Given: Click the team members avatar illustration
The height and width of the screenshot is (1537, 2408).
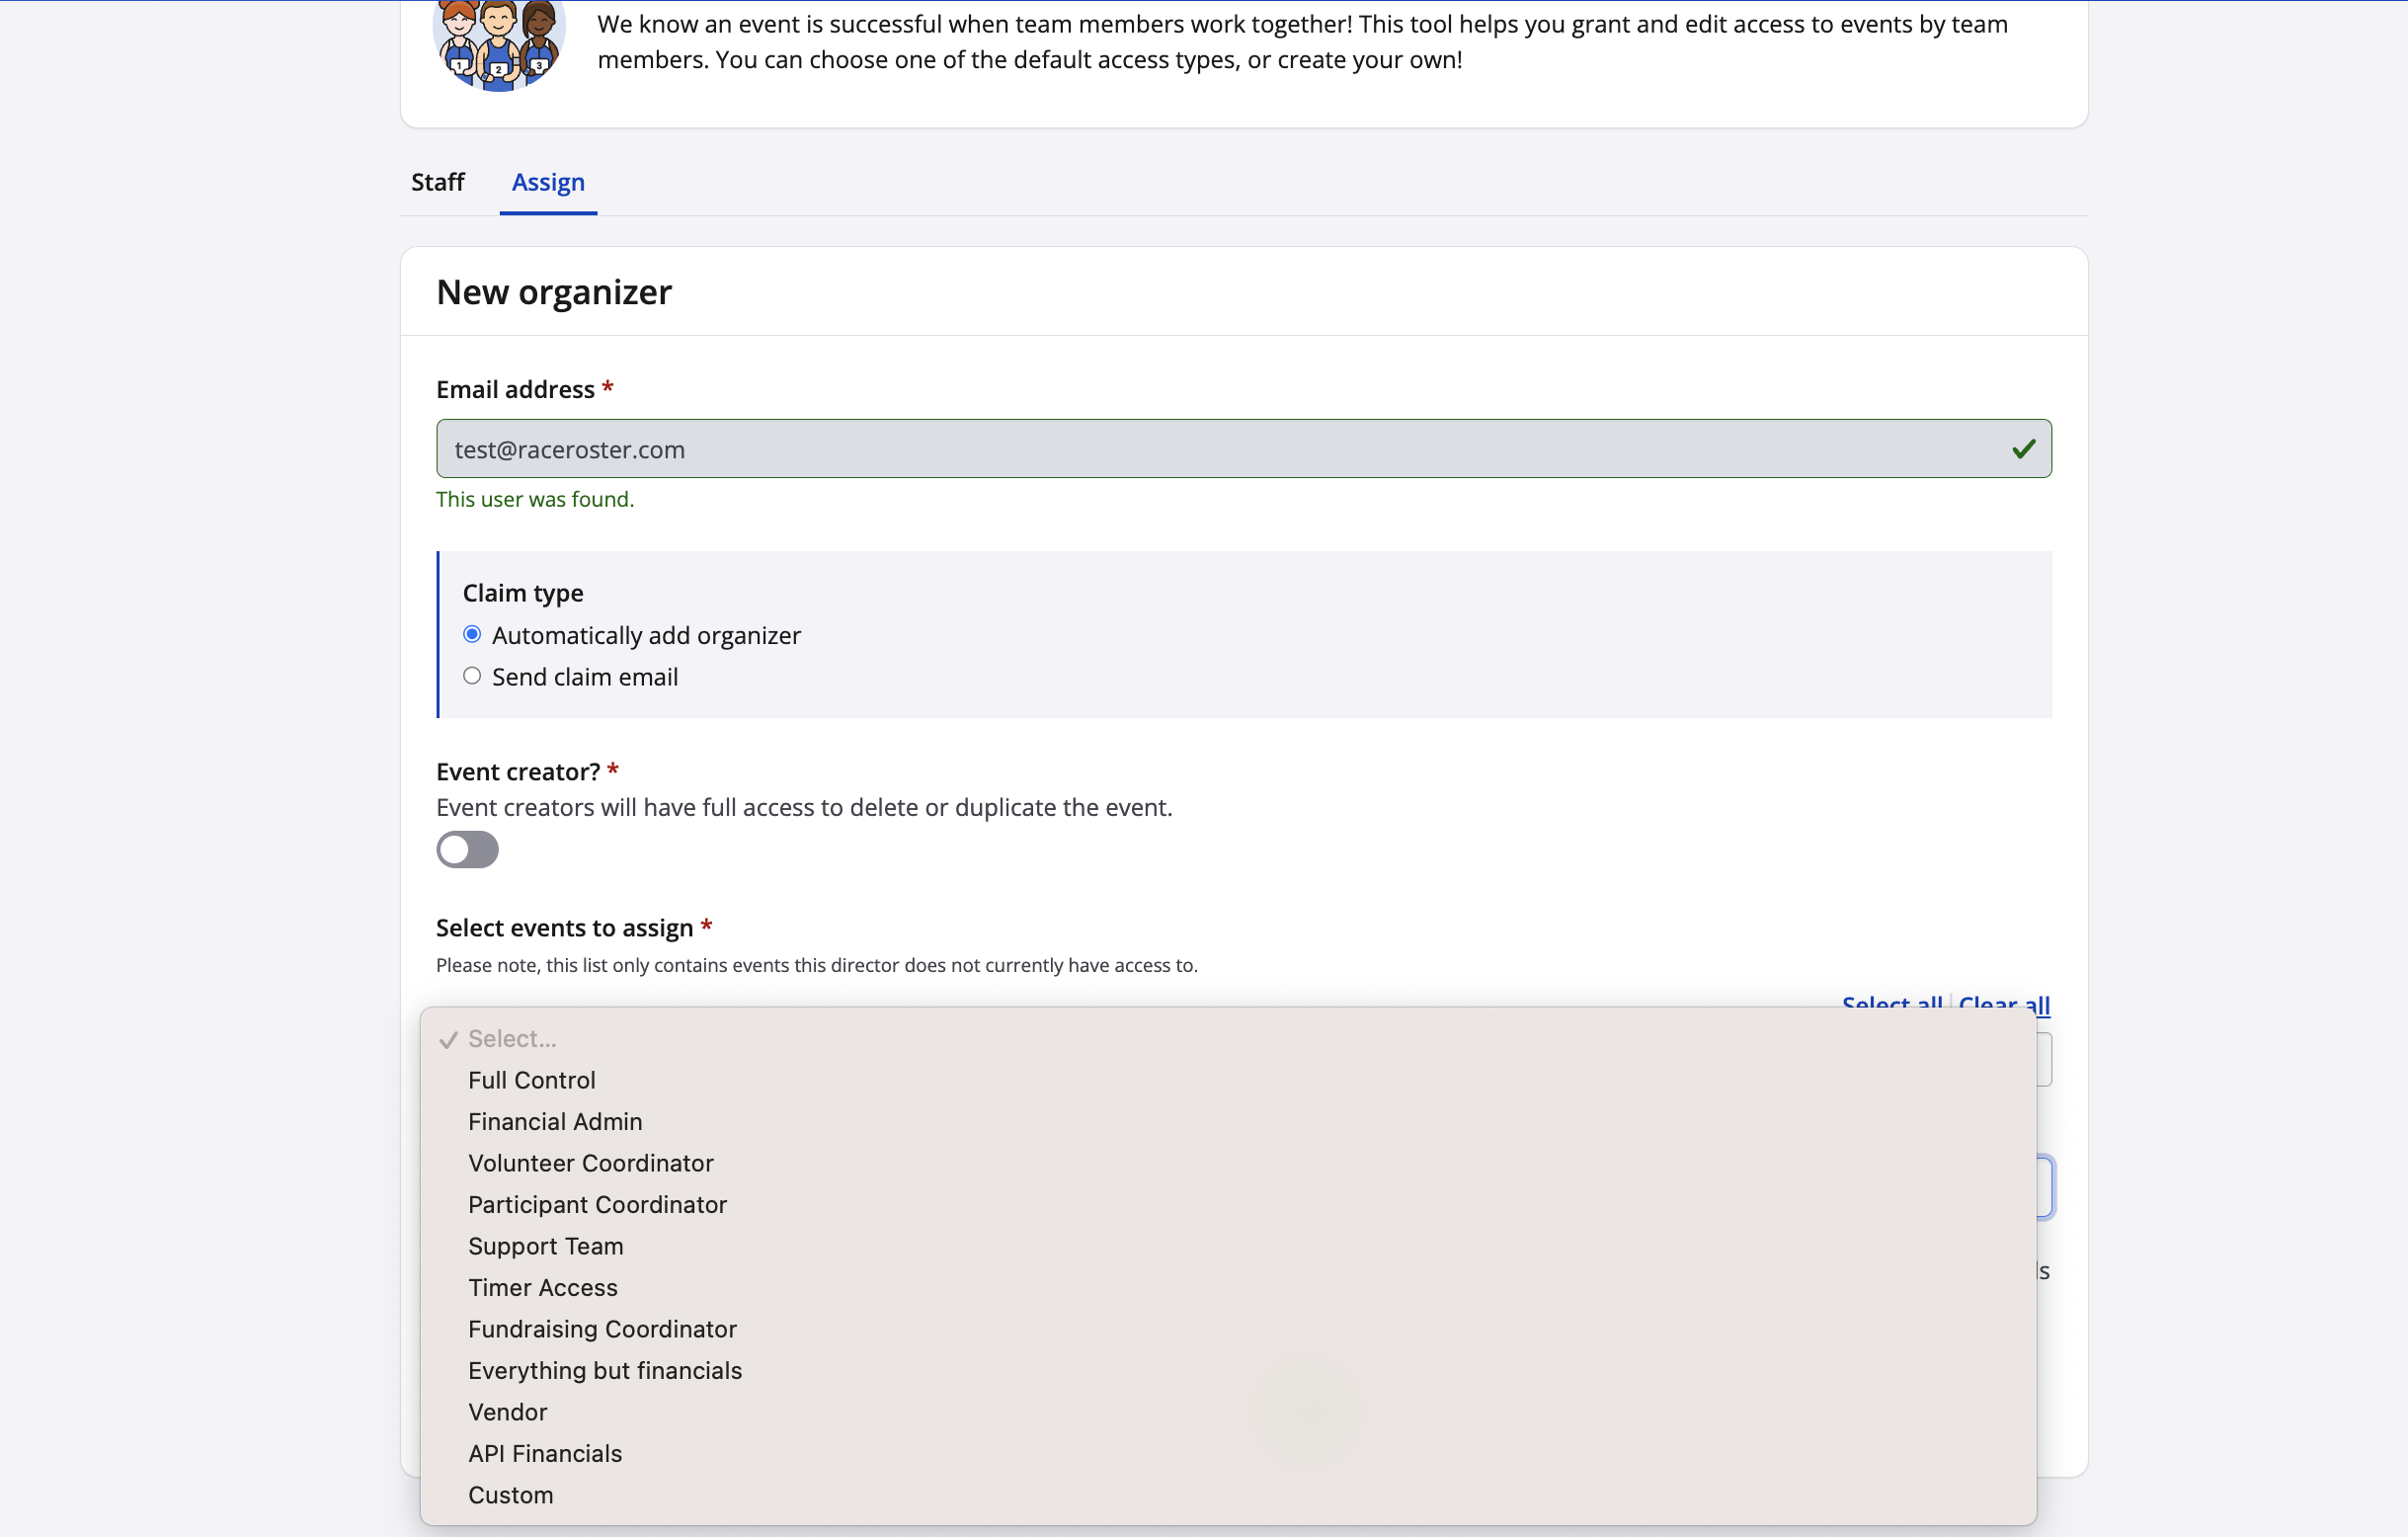Looking at the screenshot, I should click(498, 43).
